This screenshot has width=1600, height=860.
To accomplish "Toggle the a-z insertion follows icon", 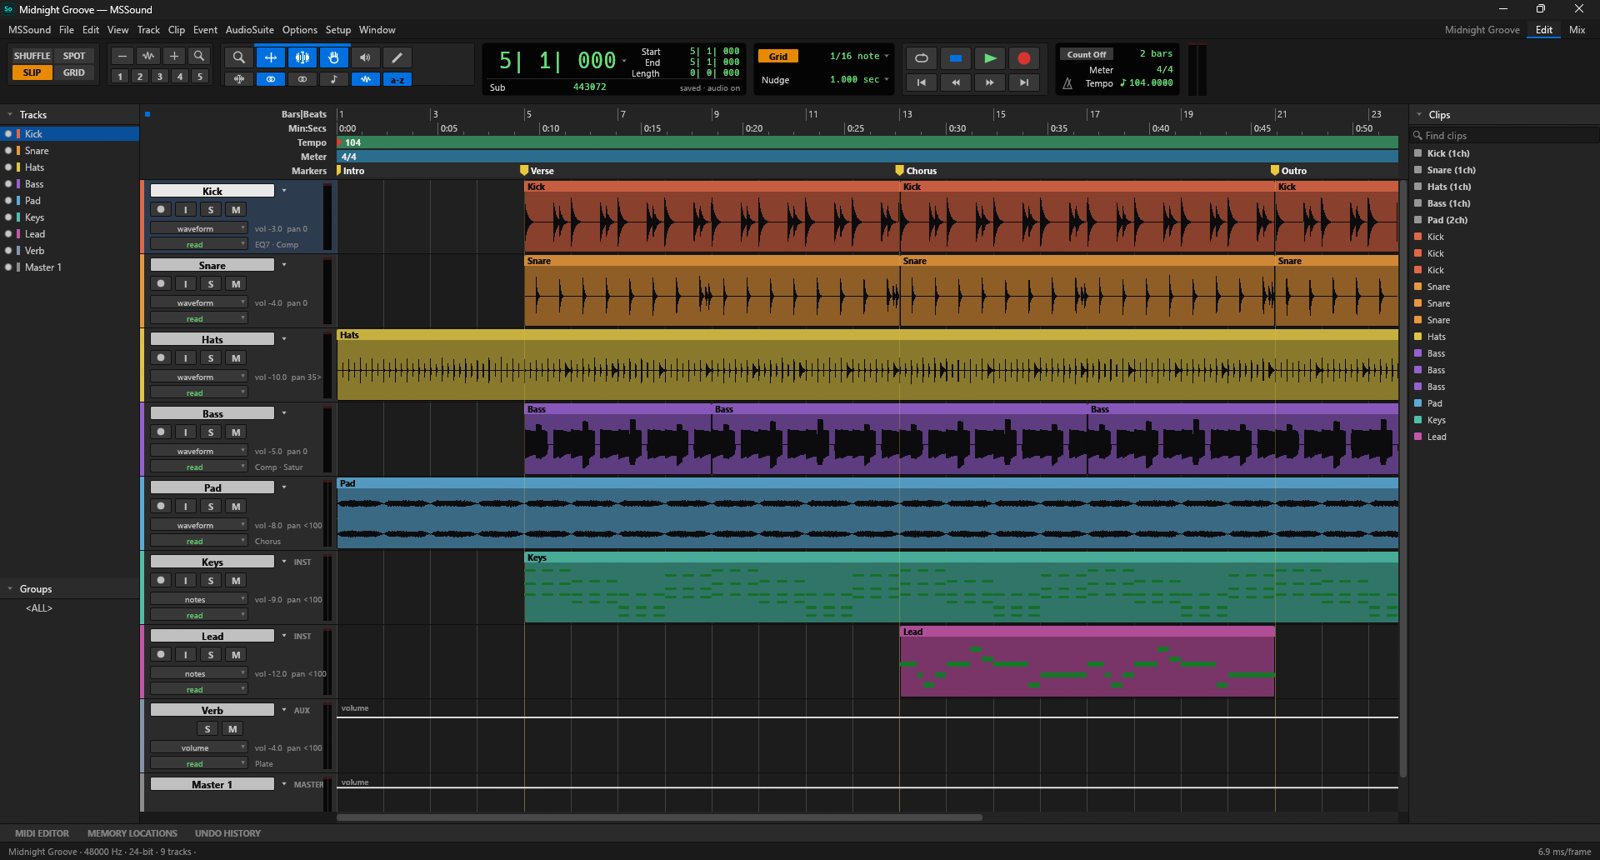I will pyautogui.click(x=397, y=79).
